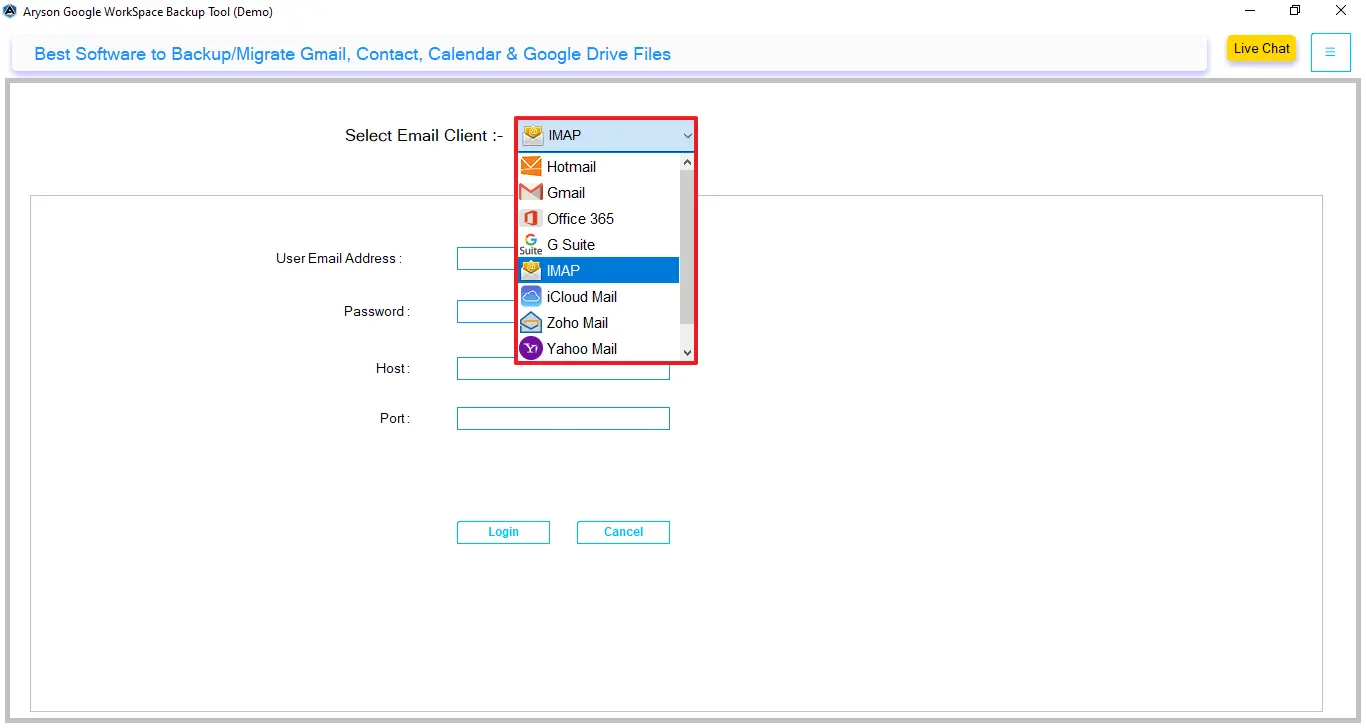Open the hamburger menu beside Live Chat
The height and width of the screenshot is (728, 1366).
point(1330,52)
